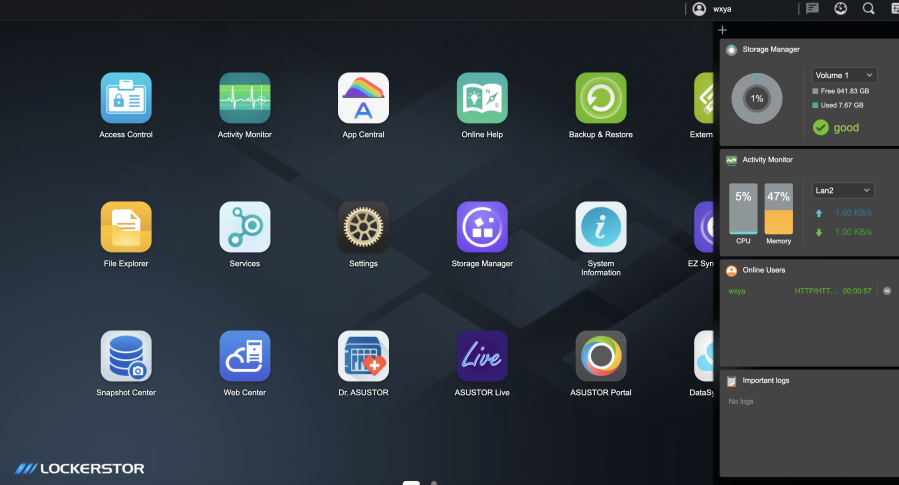Switch to the second desktop page dot
The width and height of the screenshot is (899, 485).
(434, 482)
